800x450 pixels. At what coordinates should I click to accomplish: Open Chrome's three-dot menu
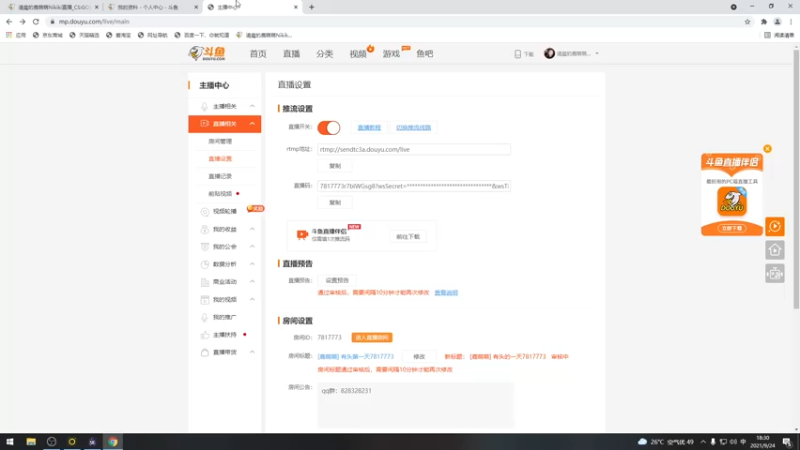point(791,21)
